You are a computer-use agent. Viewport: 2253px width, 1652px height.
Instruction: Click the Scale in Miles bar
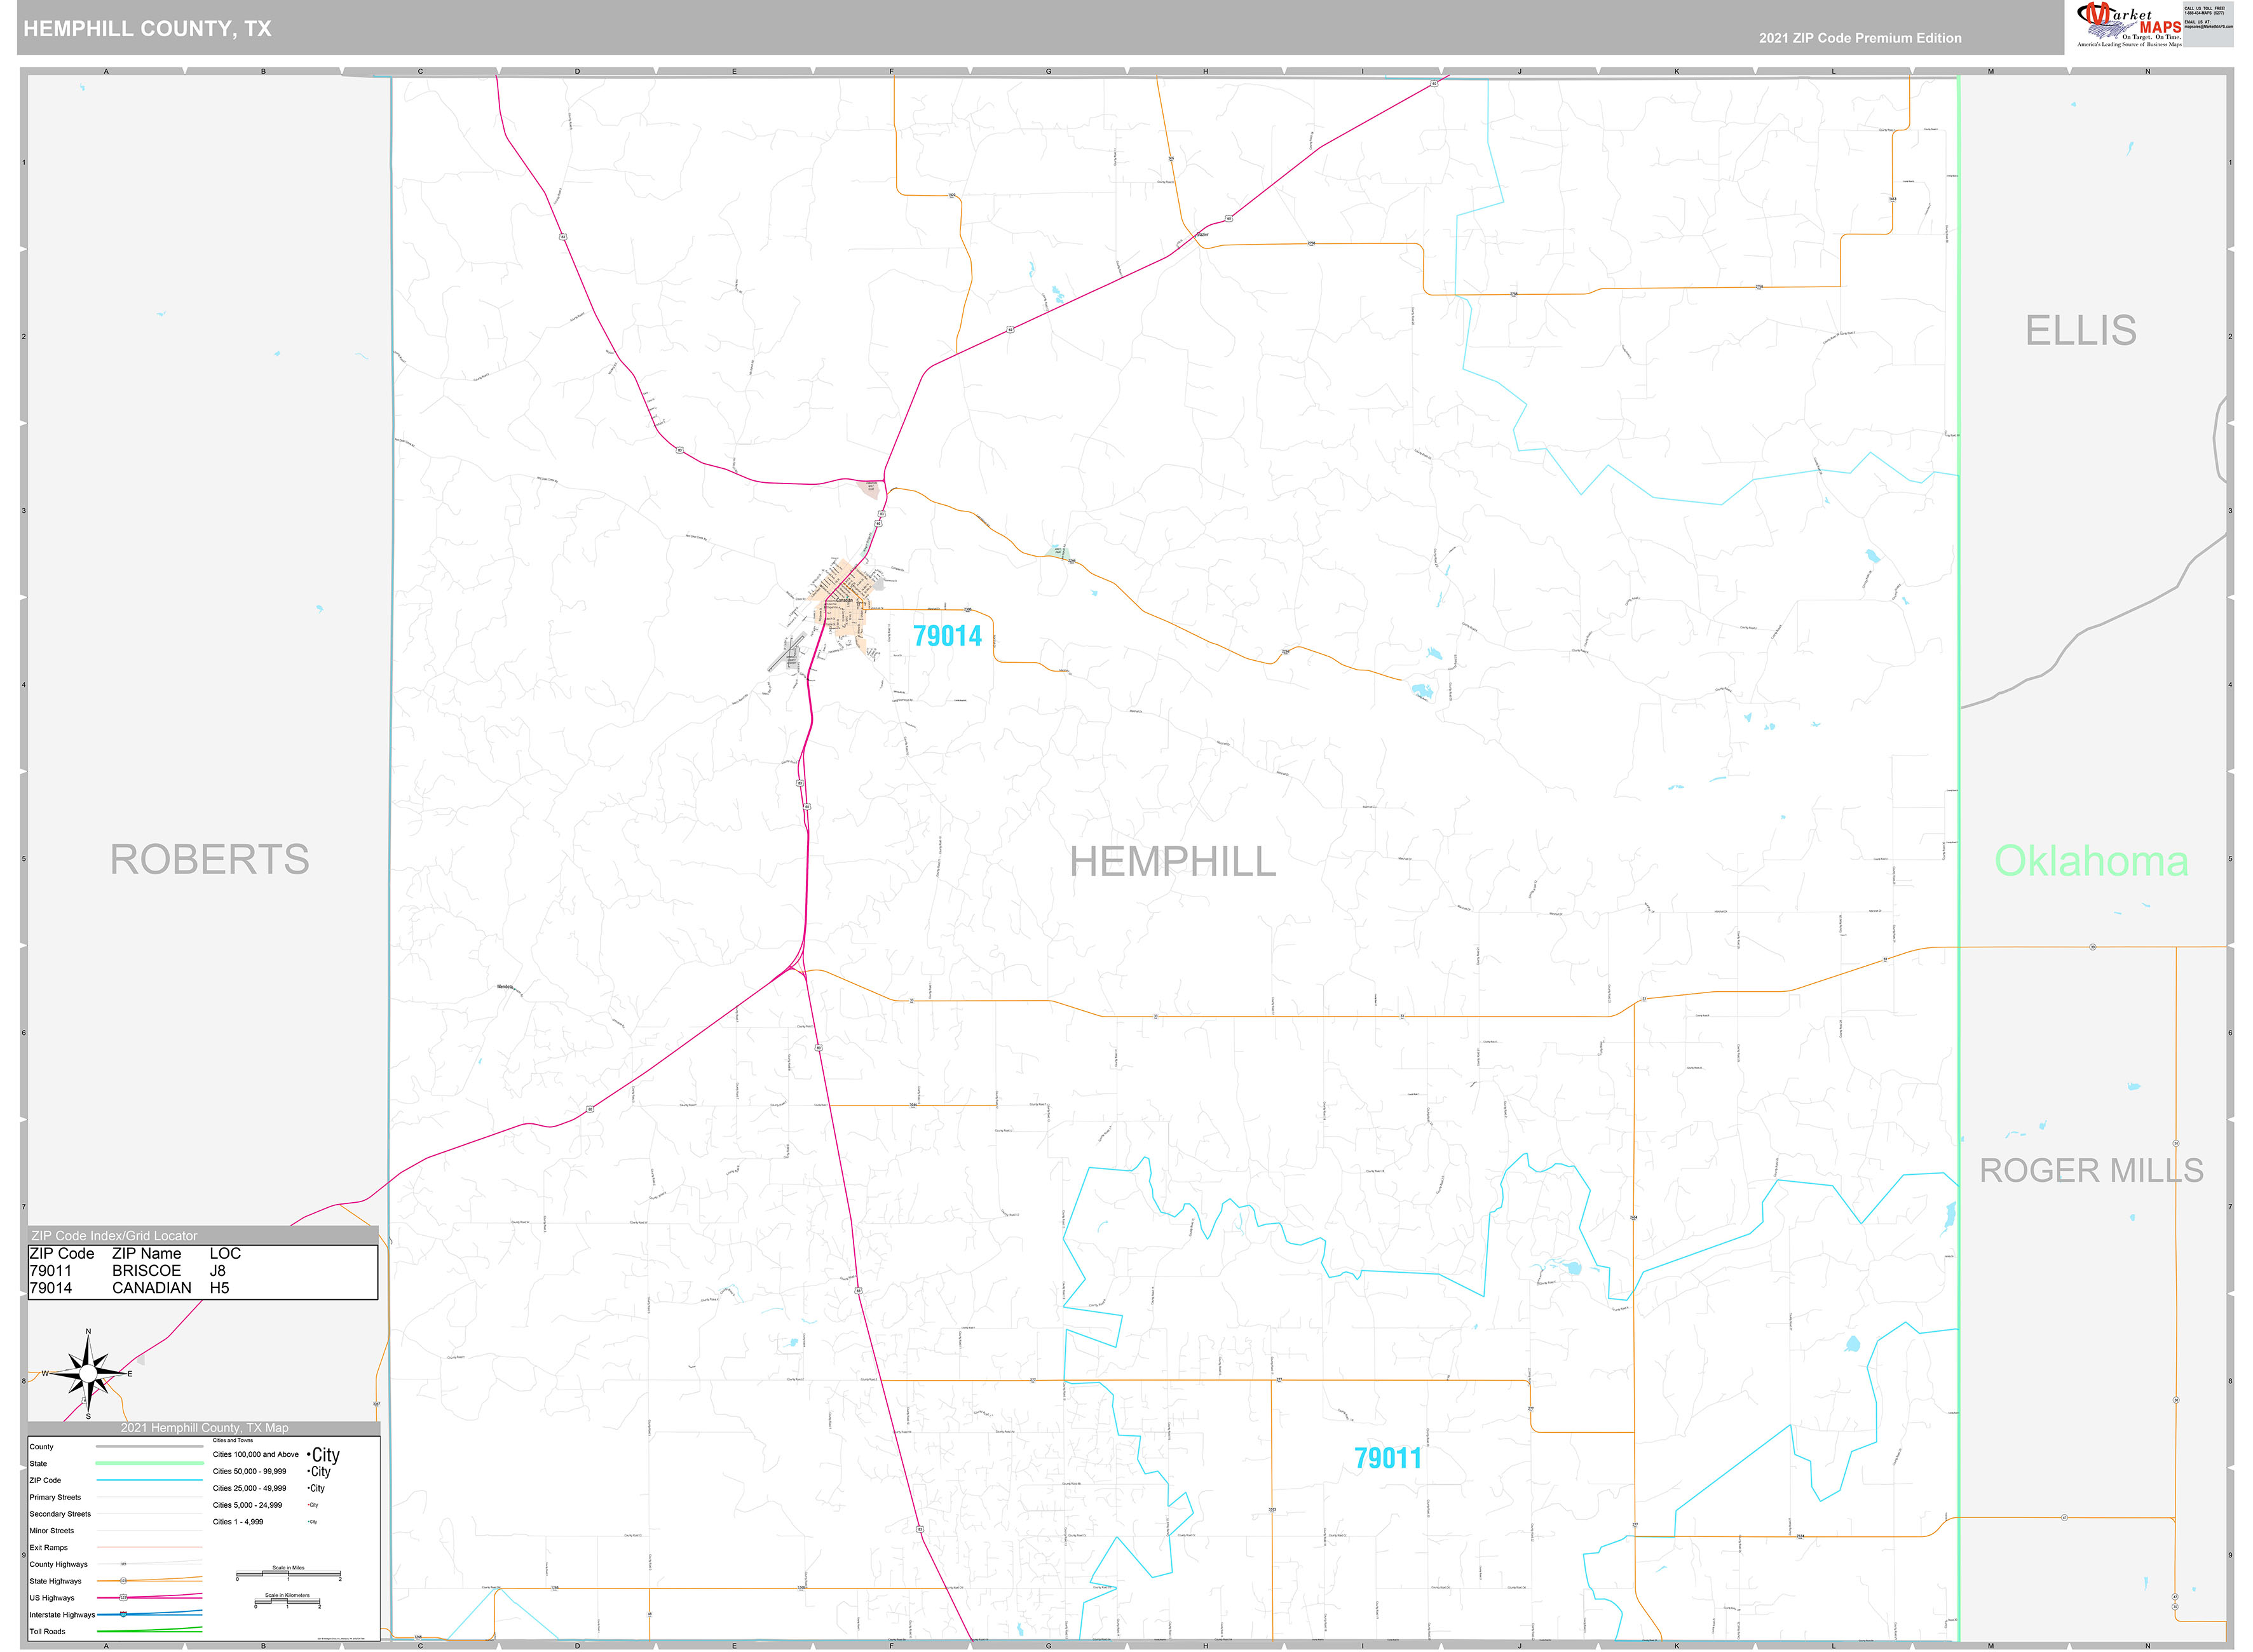[x=289, y=1574]
